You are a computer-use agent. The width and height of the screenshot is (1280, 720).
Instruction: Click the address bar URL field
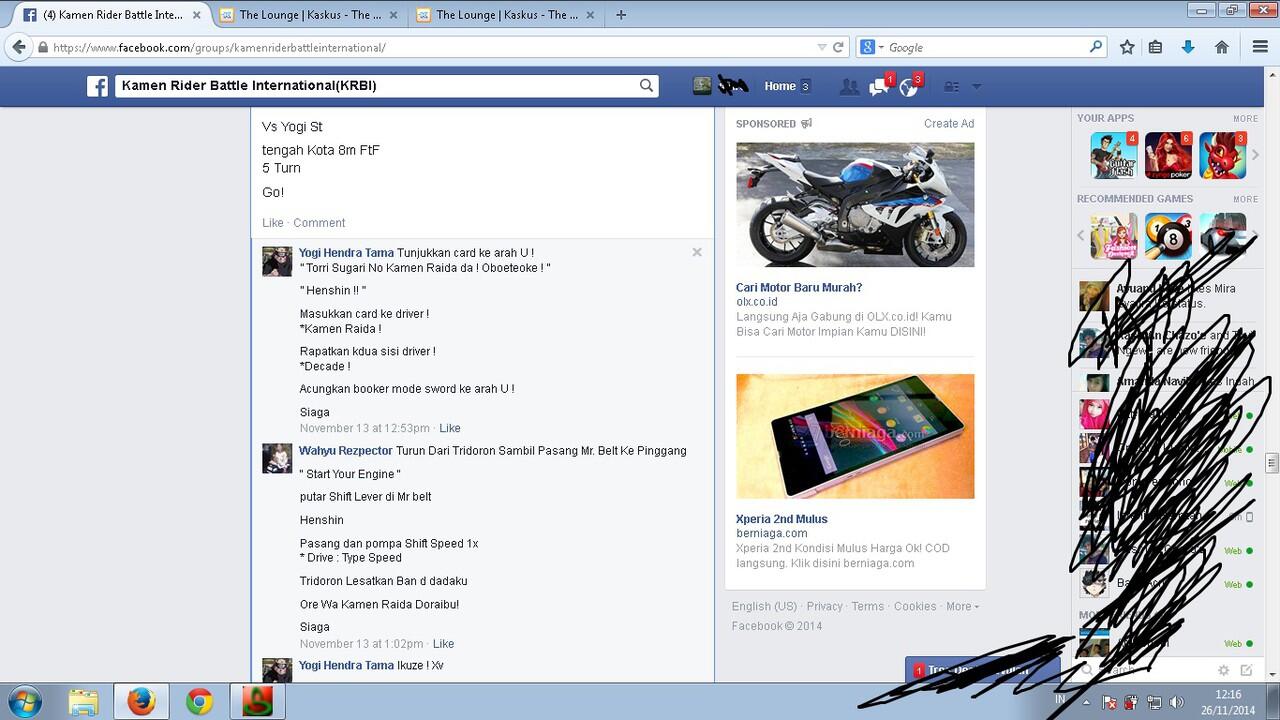pos(430,47)
